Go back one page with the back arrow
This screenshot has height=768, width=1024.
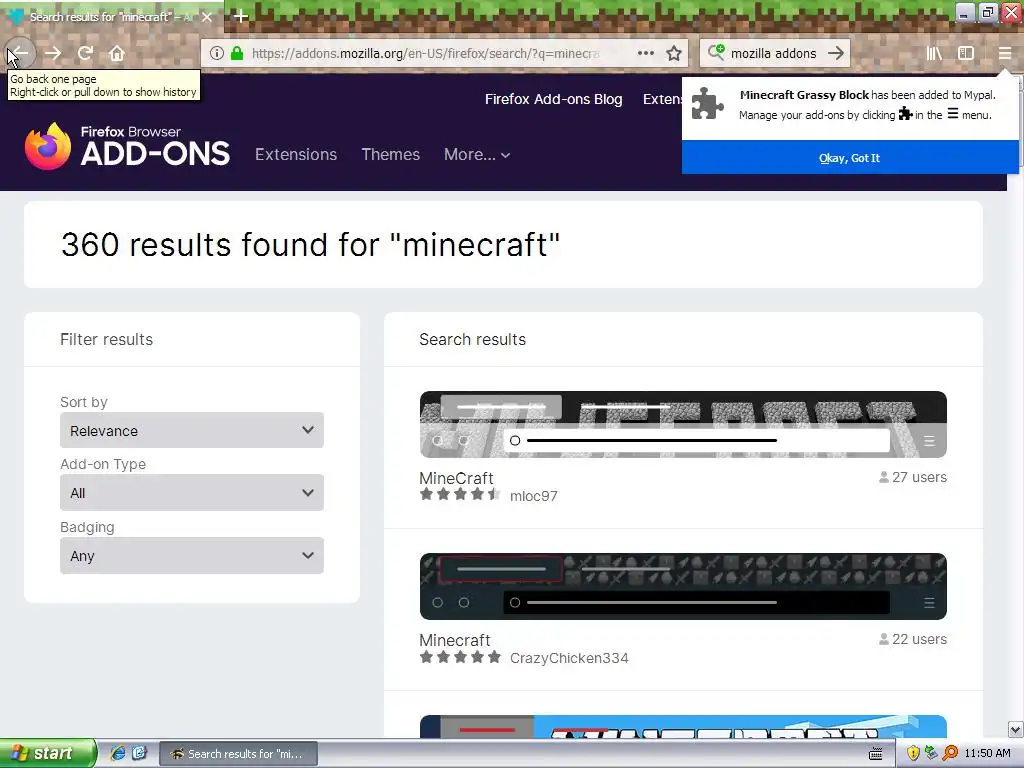point(20,54)
